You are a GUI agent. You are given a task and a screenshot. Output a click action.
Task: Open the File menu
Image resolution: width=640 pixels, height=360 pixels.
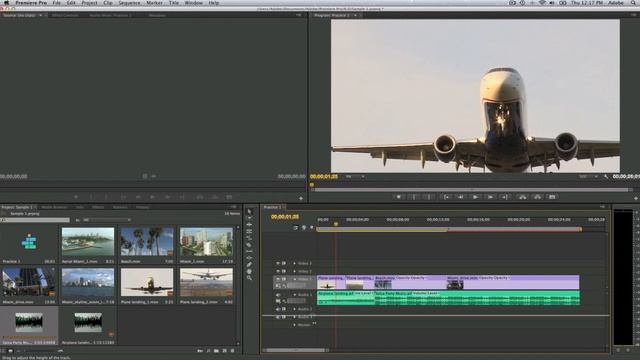(57, 3)
